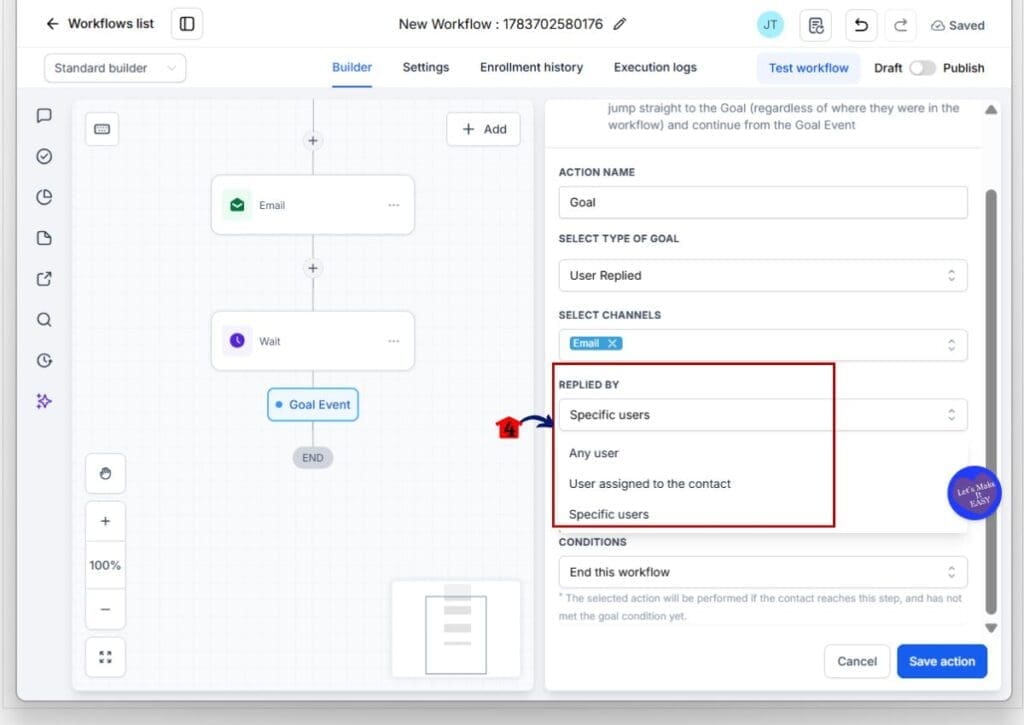
Task: Select the Email workflow node
Action: 313,205
